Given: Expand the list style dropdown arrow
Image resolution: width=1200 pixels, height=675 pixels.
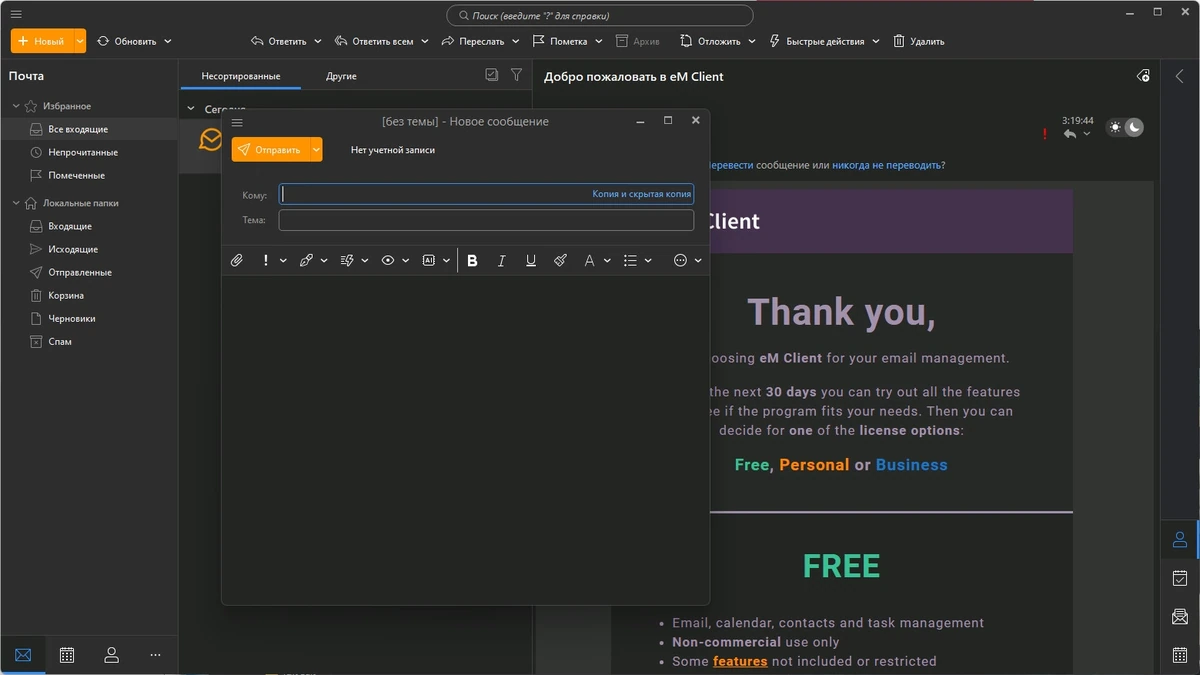Looking at the screenshot, I should [x=648, y=260].
